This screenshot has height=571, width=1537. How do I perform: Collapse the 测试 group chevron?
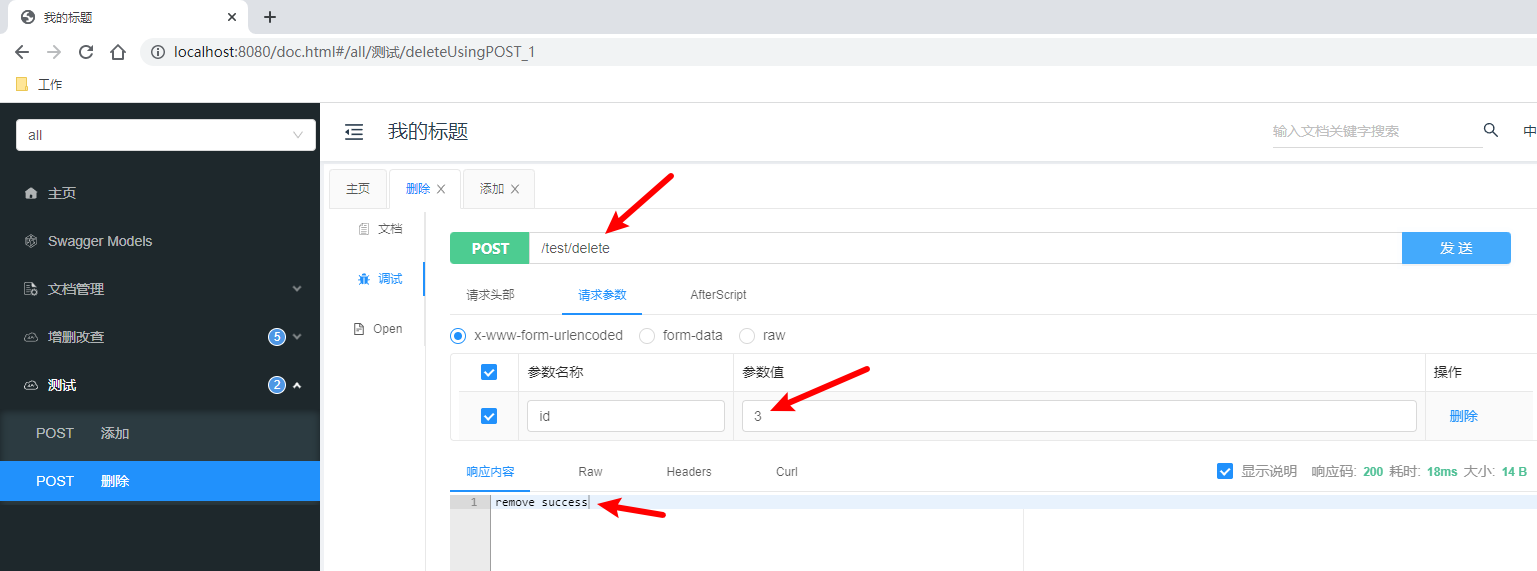tap(297, 385)
